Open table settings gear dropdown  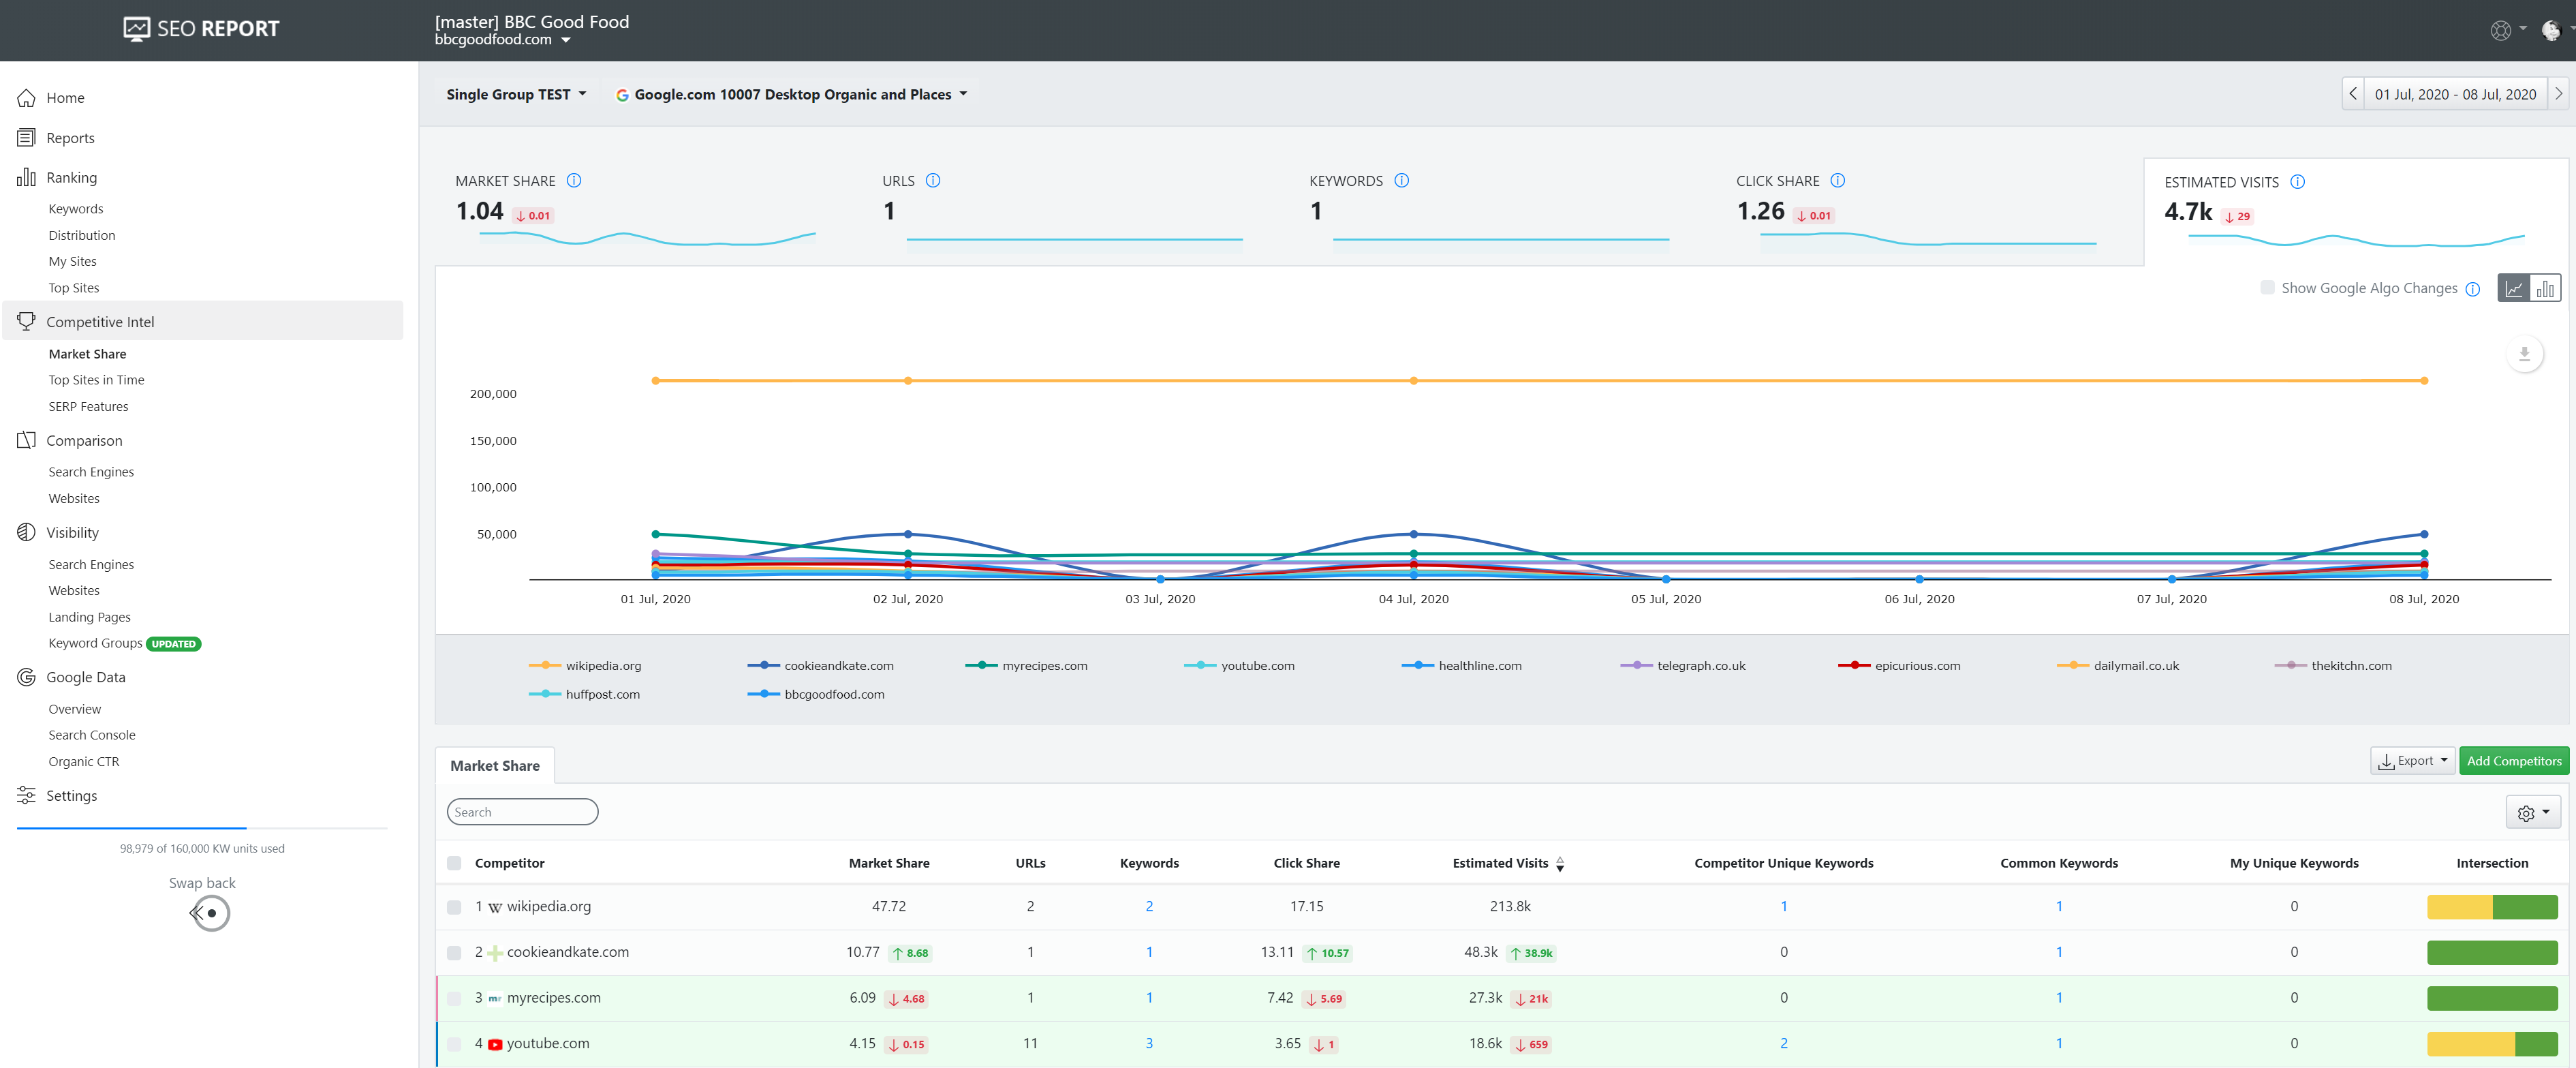tap(2533, 813)
